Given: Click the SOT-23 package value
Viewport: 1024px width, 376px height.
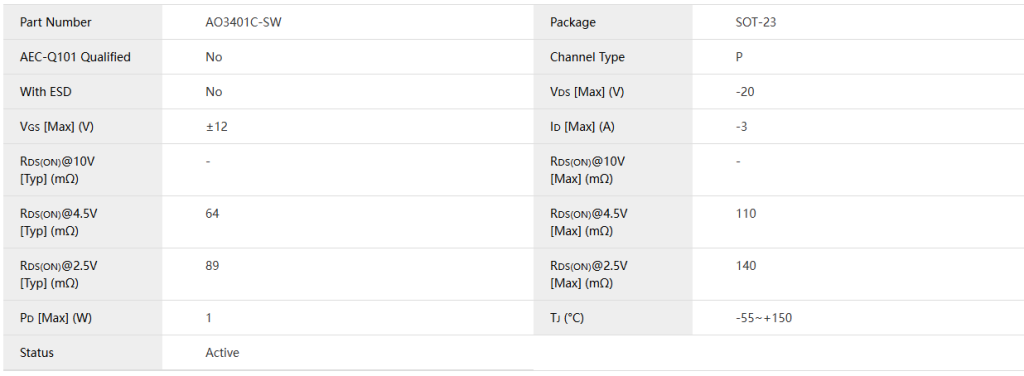Looking at the screenshot, I should pyautogui.click(x=756, y=22).
